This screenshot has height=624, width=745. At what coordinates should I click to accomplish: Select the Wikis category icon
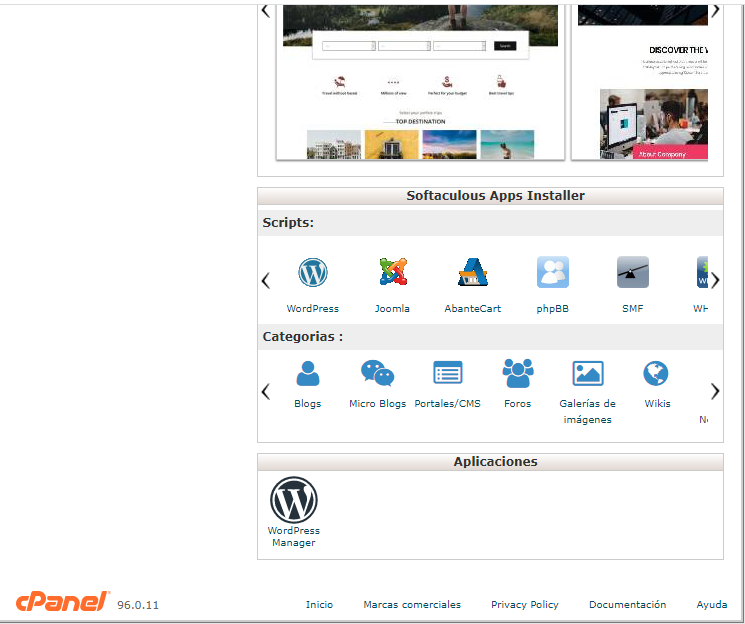656,374
